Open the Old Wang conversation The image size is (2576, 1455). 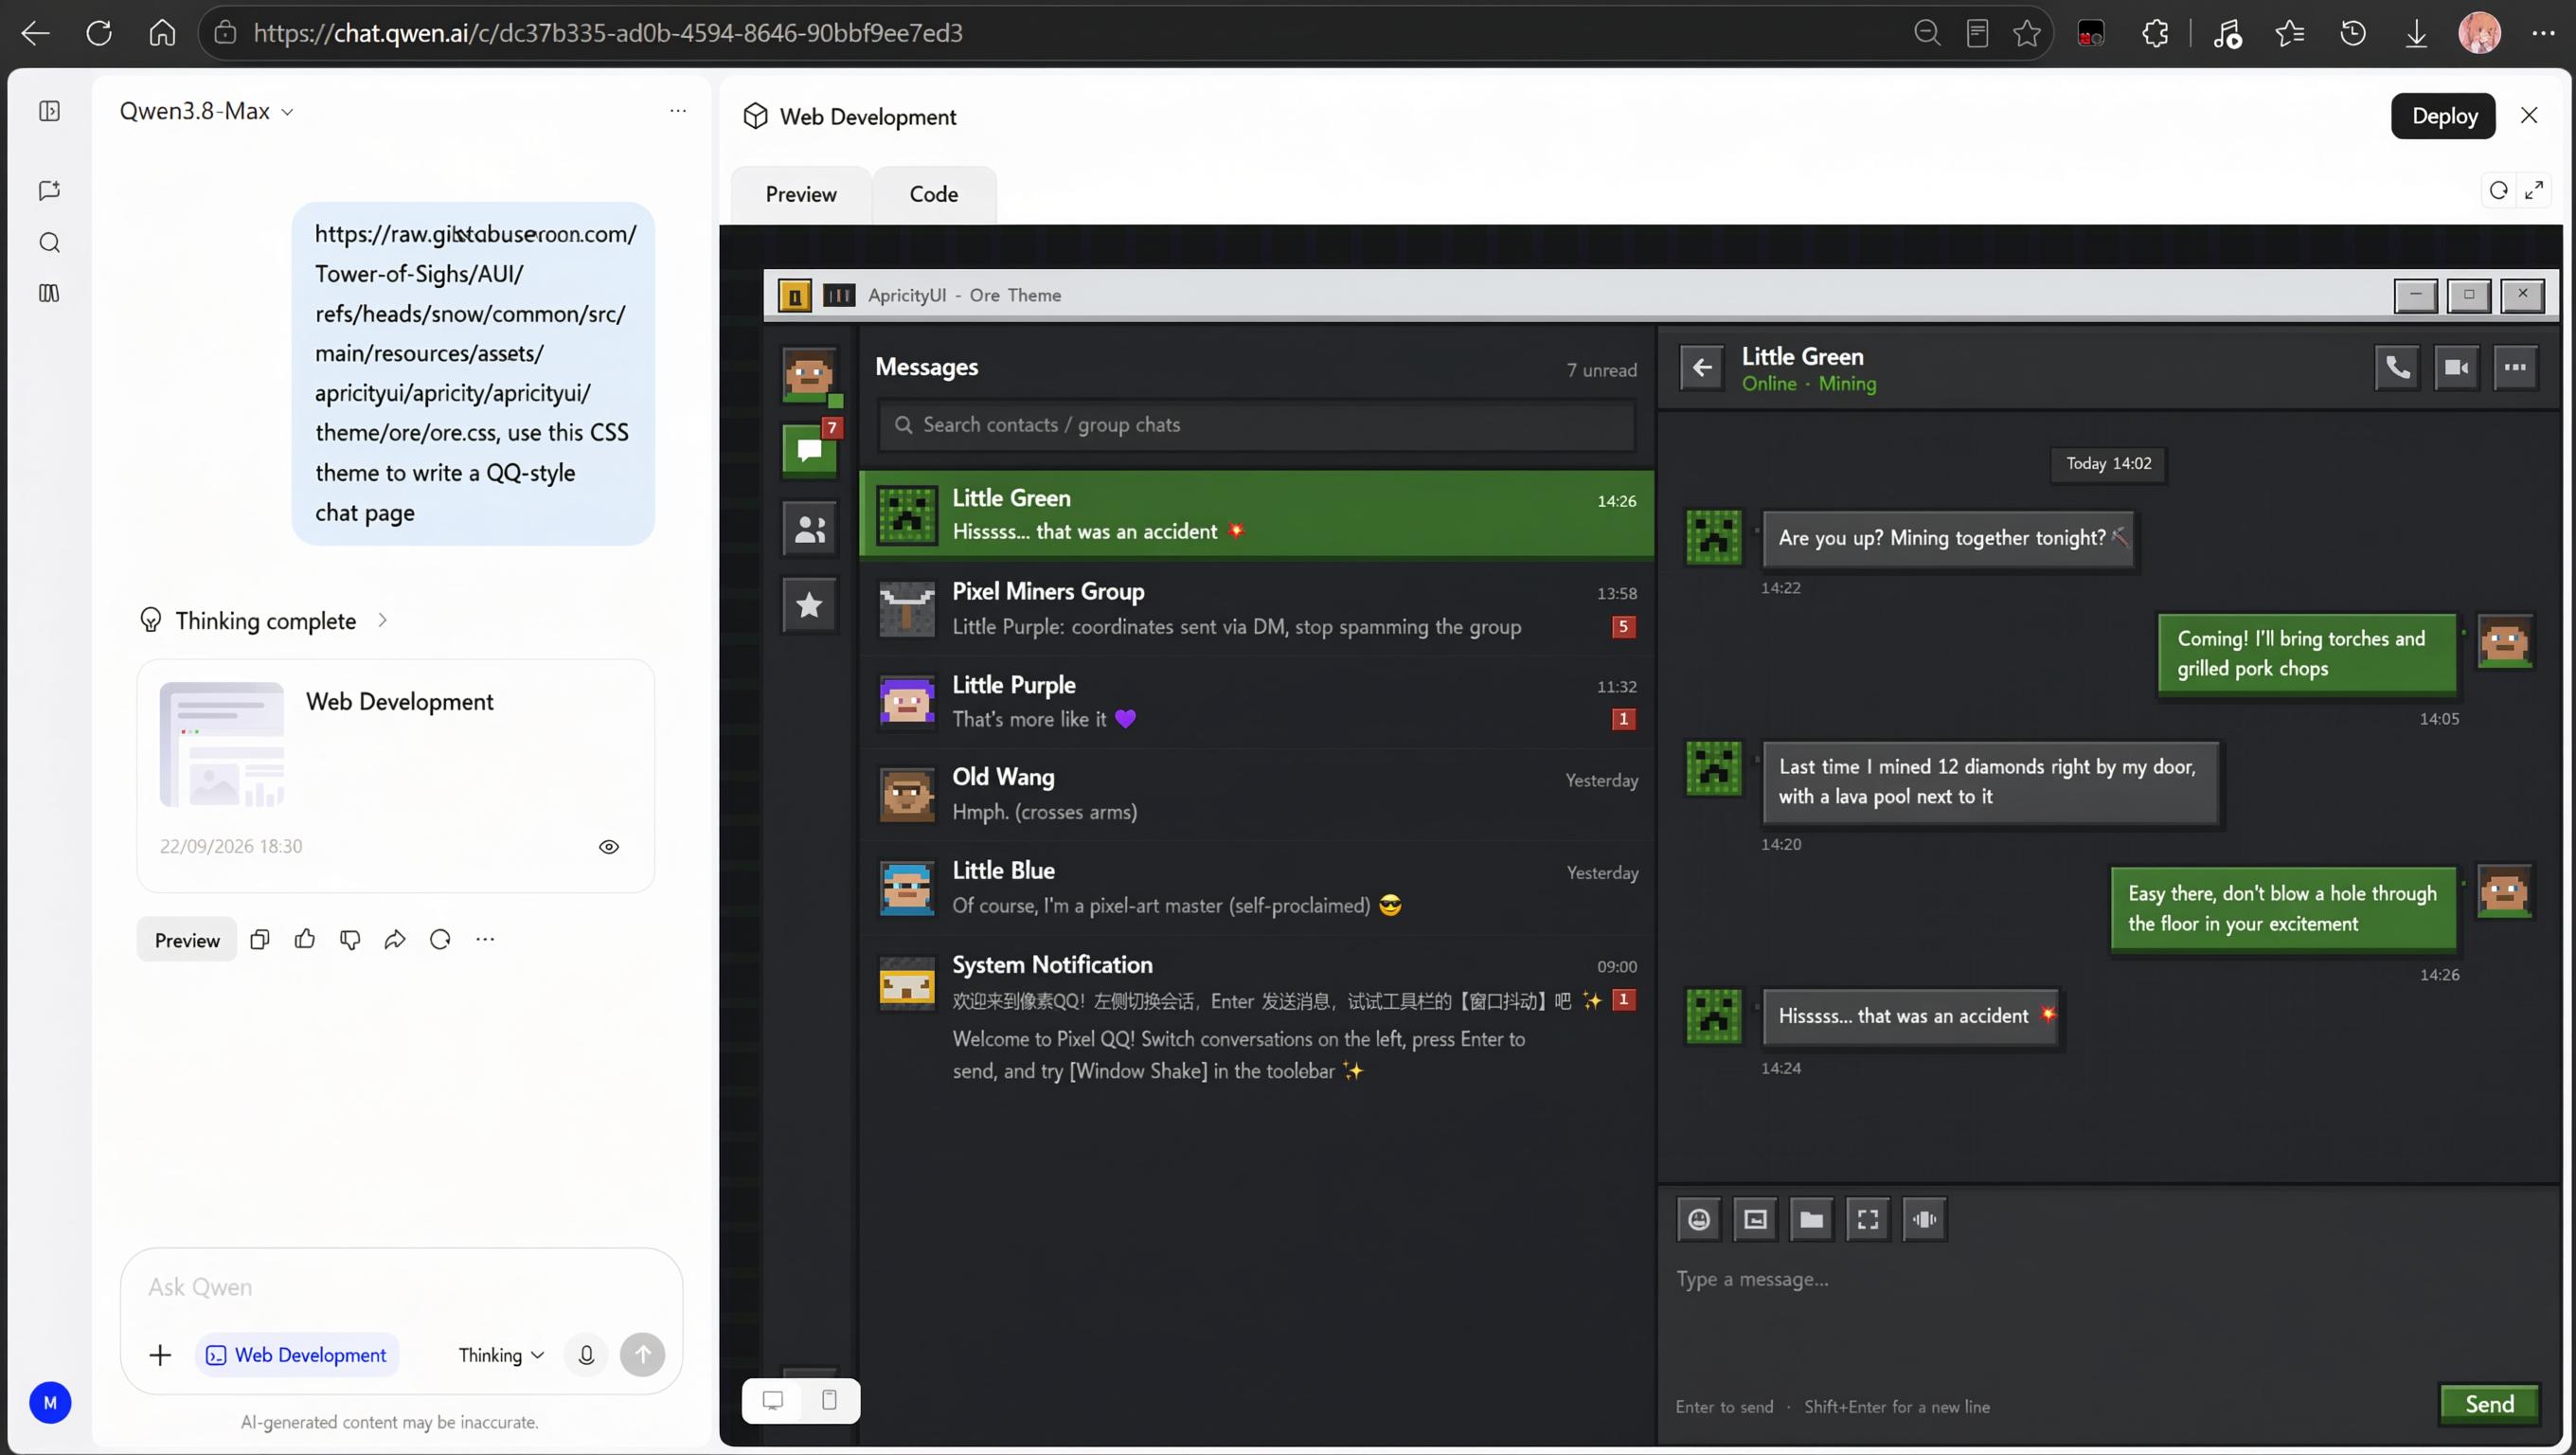1256,794
